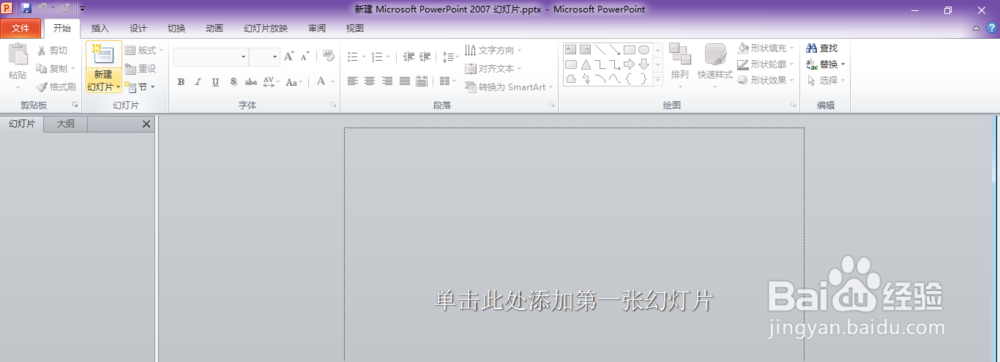Screen dimensions: 1000x362
Task: Select the right arrow shape in the gallery
Action: [x=629, y=64]
